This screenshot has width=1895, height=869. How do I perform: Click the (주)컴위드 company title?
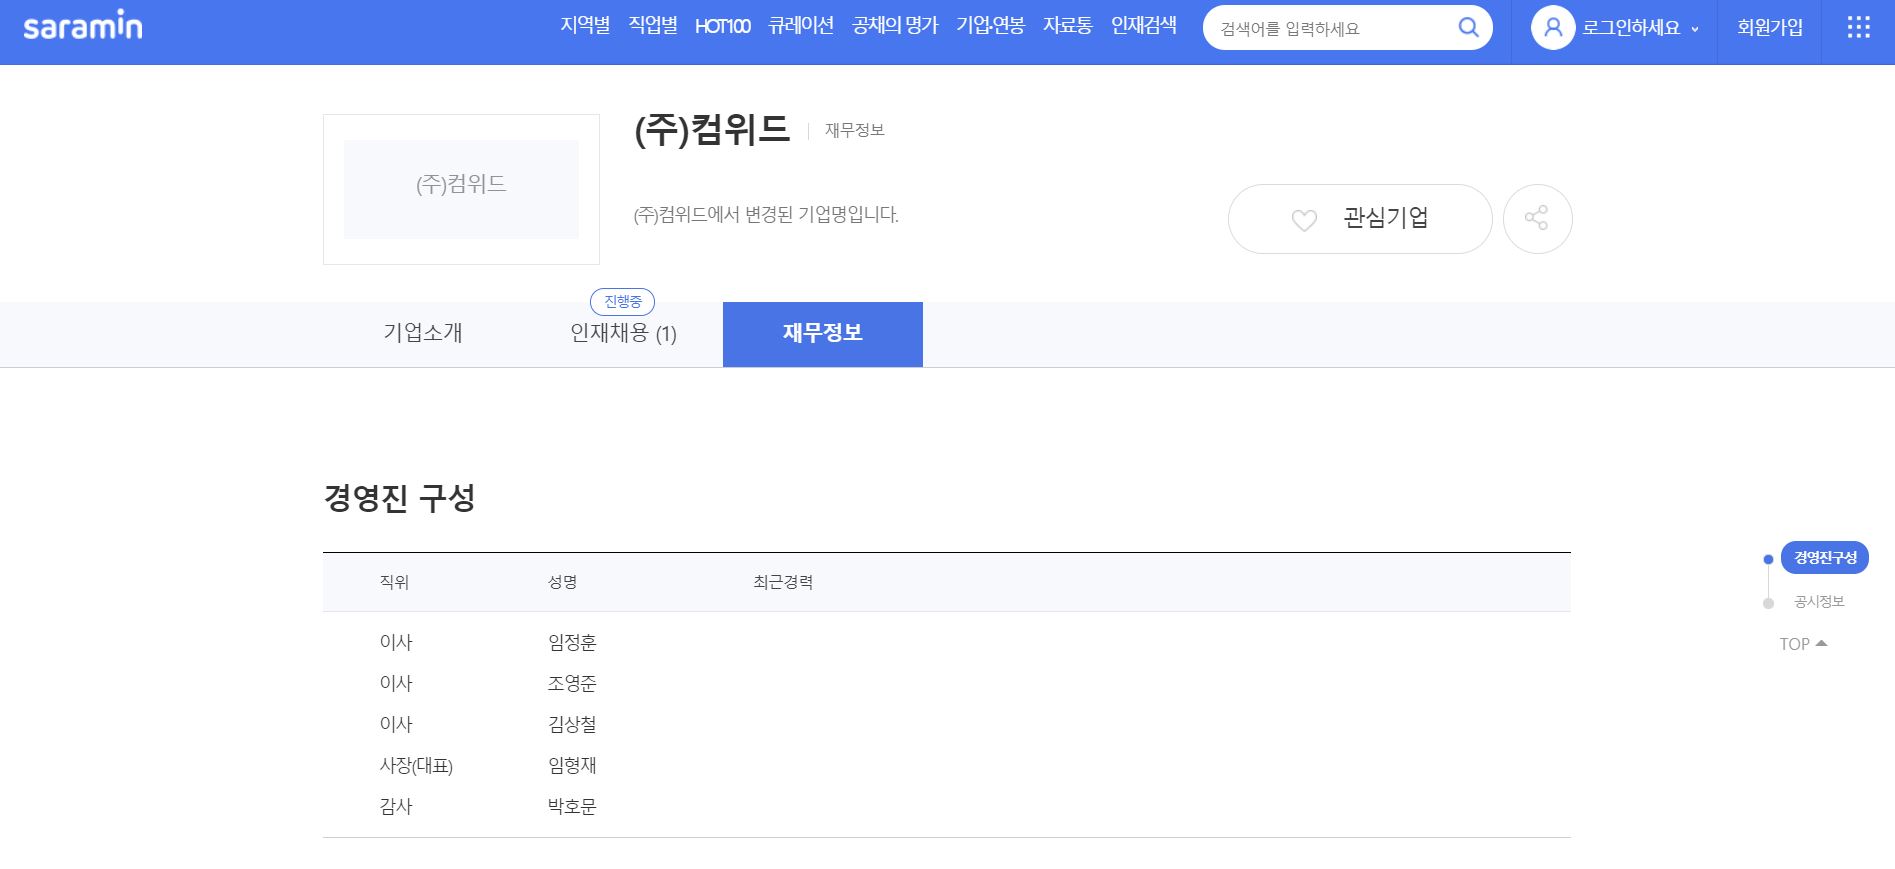click(x=712, y=130)
